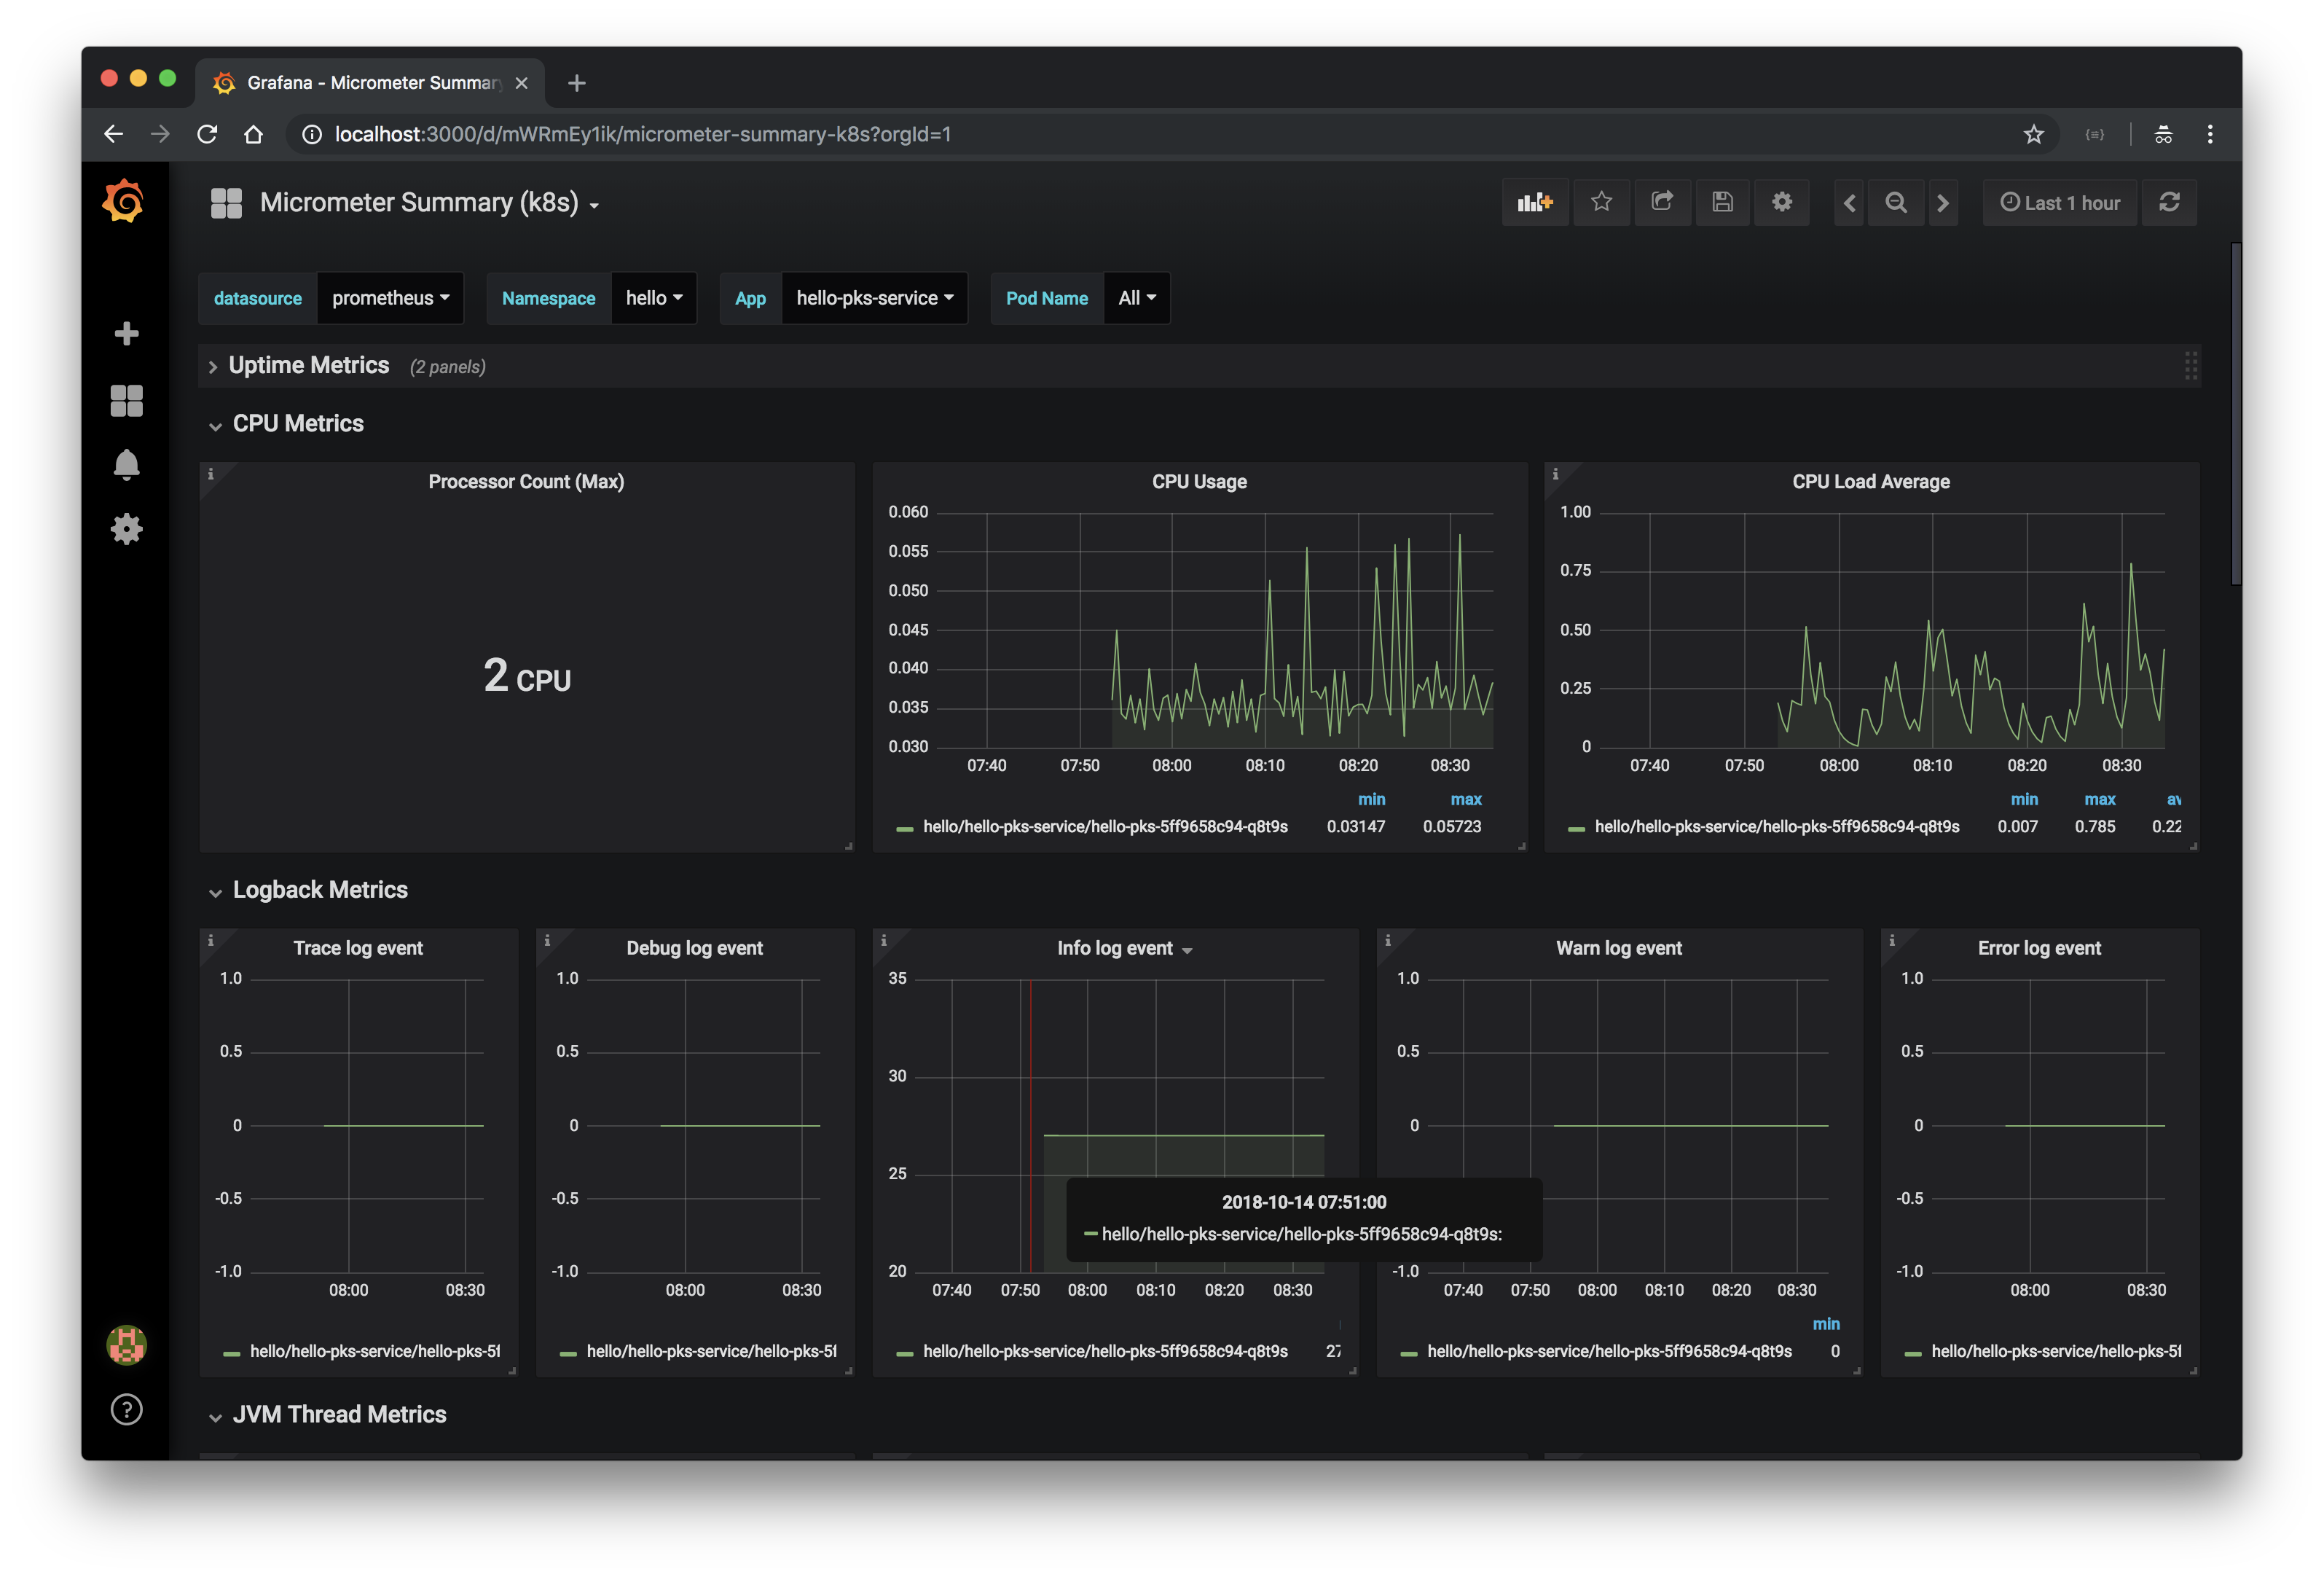This screenshot has width=2324, height=1577.
Task: Open the Last 1 hour time picker
Action: coord(2060,203)
